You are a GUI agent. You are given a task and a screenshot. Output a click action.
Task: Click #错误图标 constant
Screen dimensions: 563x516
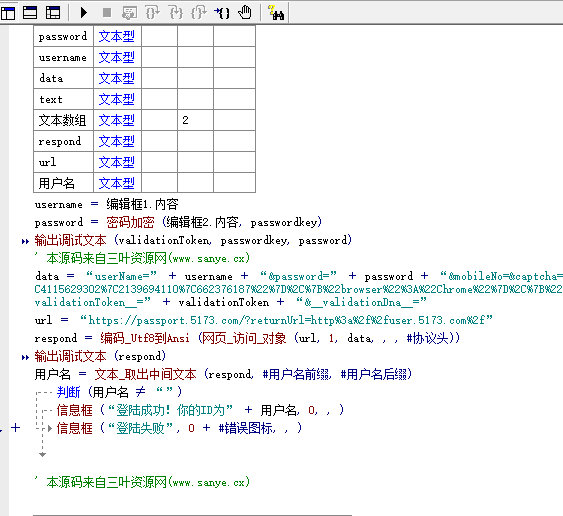point(246,428)
